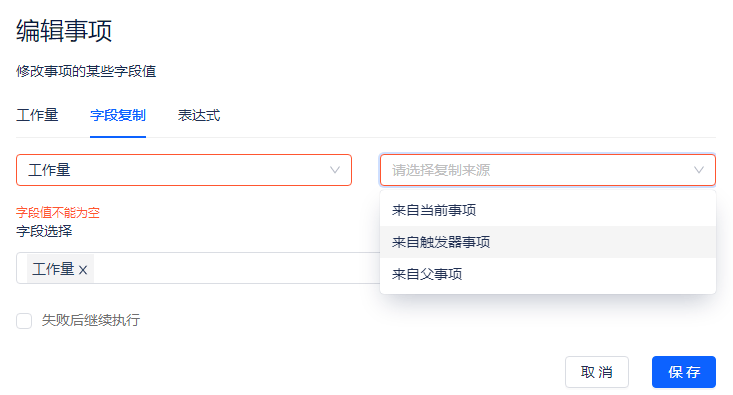The height and width of the screenshot is (395, 733).
Task: Click inside the 字段选择 tag input box
Action: click(234, 268)
